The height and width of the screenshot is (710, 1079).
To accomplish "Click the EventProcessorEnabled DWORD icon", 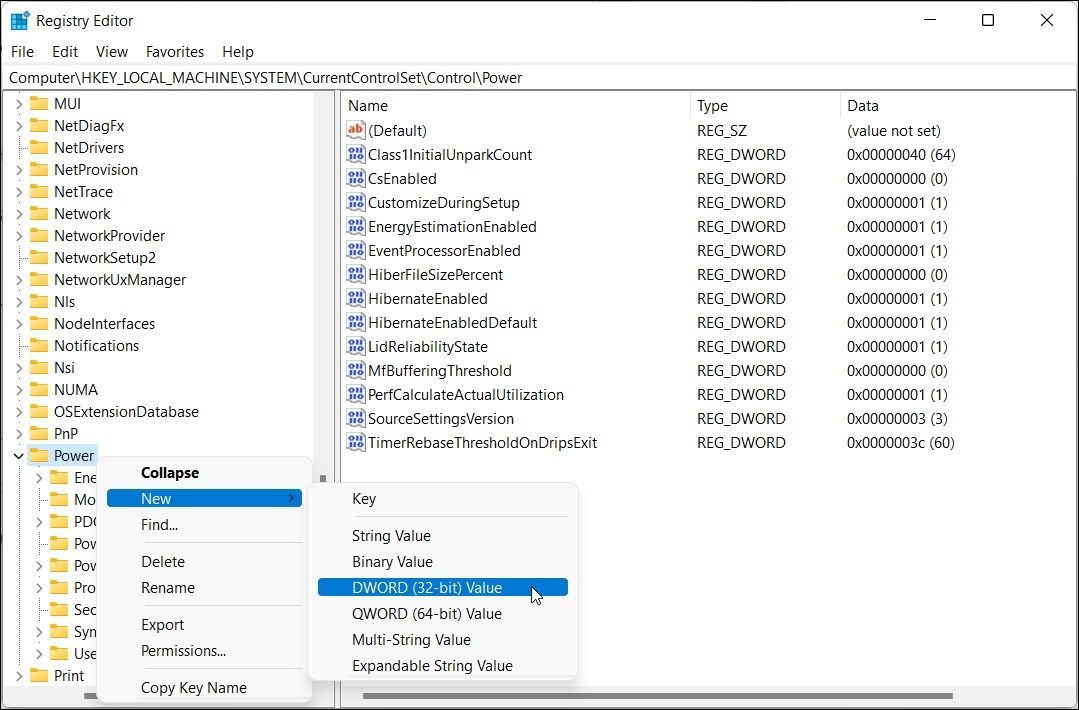I will coord(355,250).
